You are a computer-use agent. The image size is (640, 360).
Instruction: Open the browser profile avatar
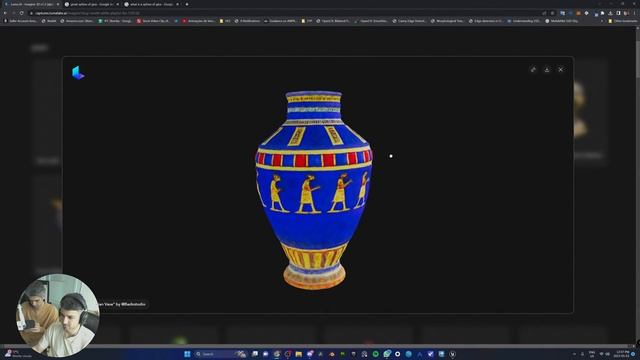[x=626, y=13]
